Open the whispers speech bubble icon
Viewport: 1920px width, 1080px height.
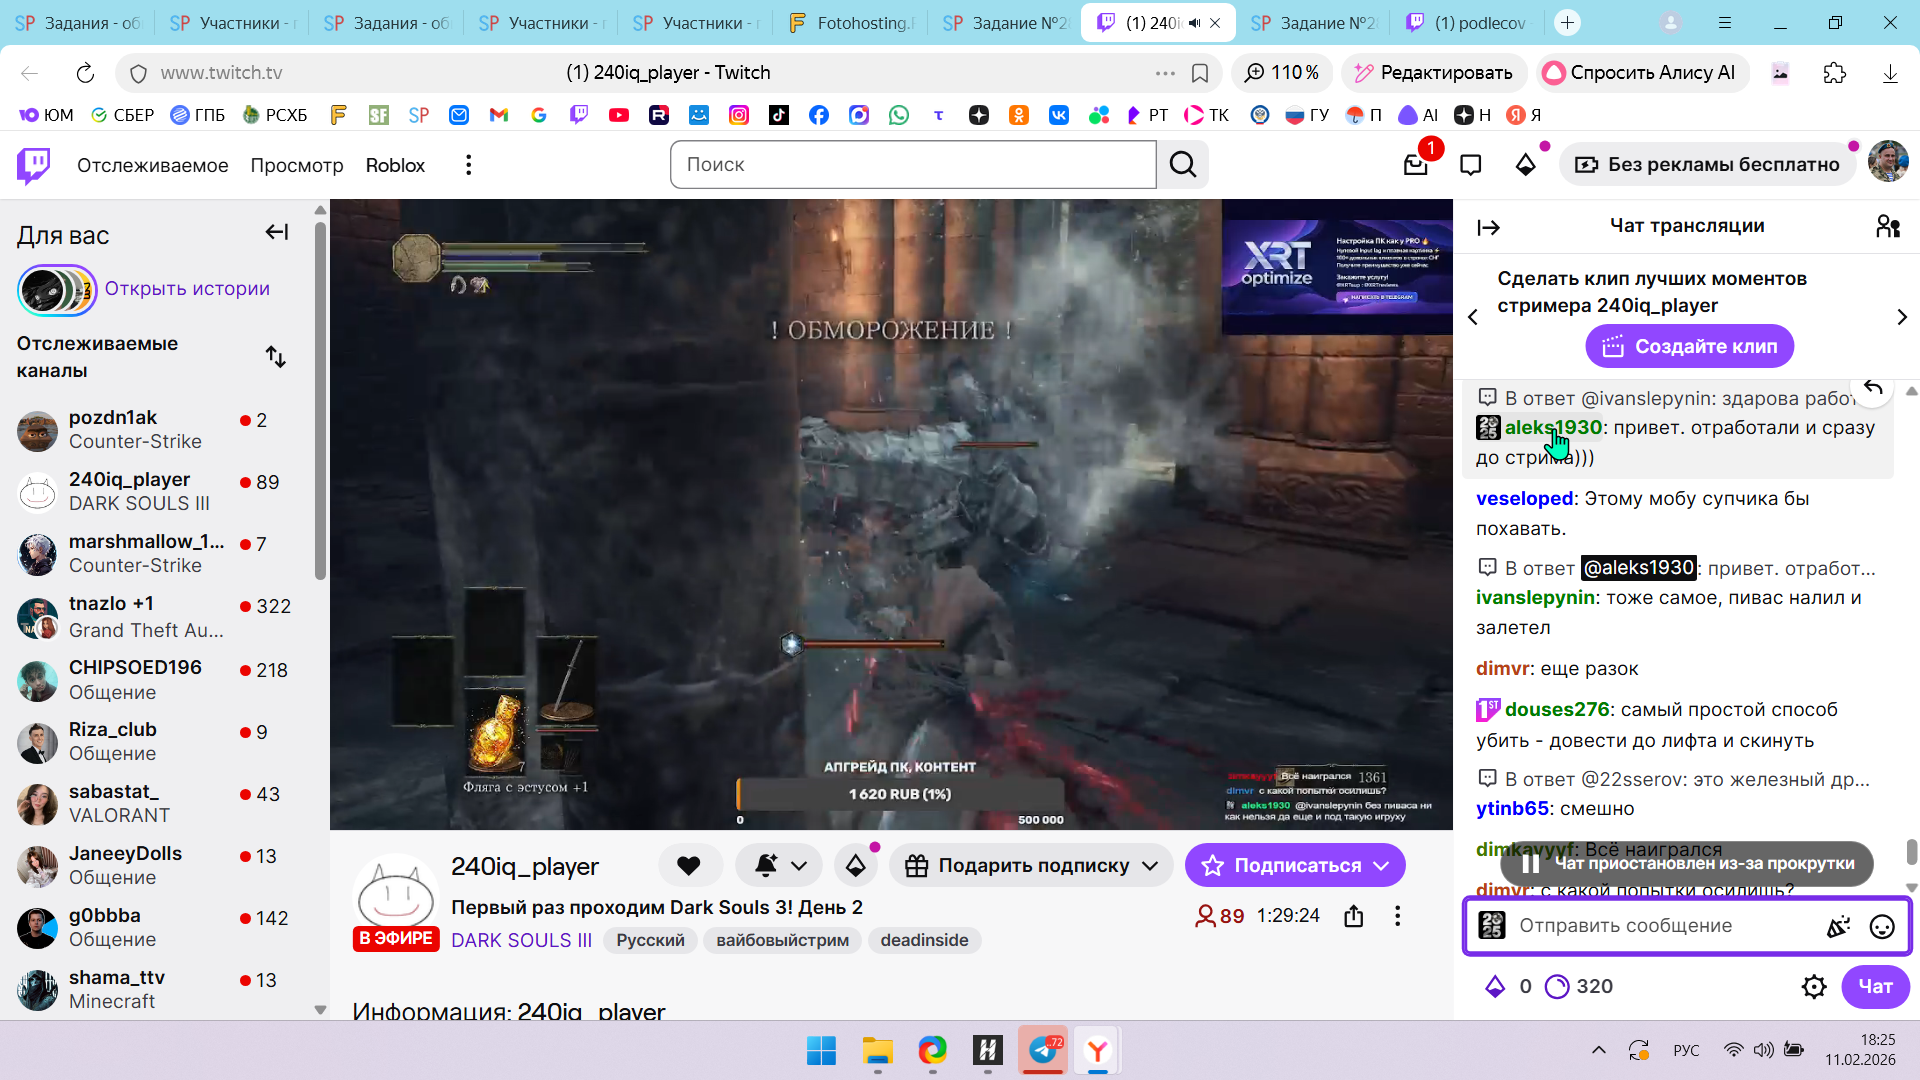click(1470, 165)
